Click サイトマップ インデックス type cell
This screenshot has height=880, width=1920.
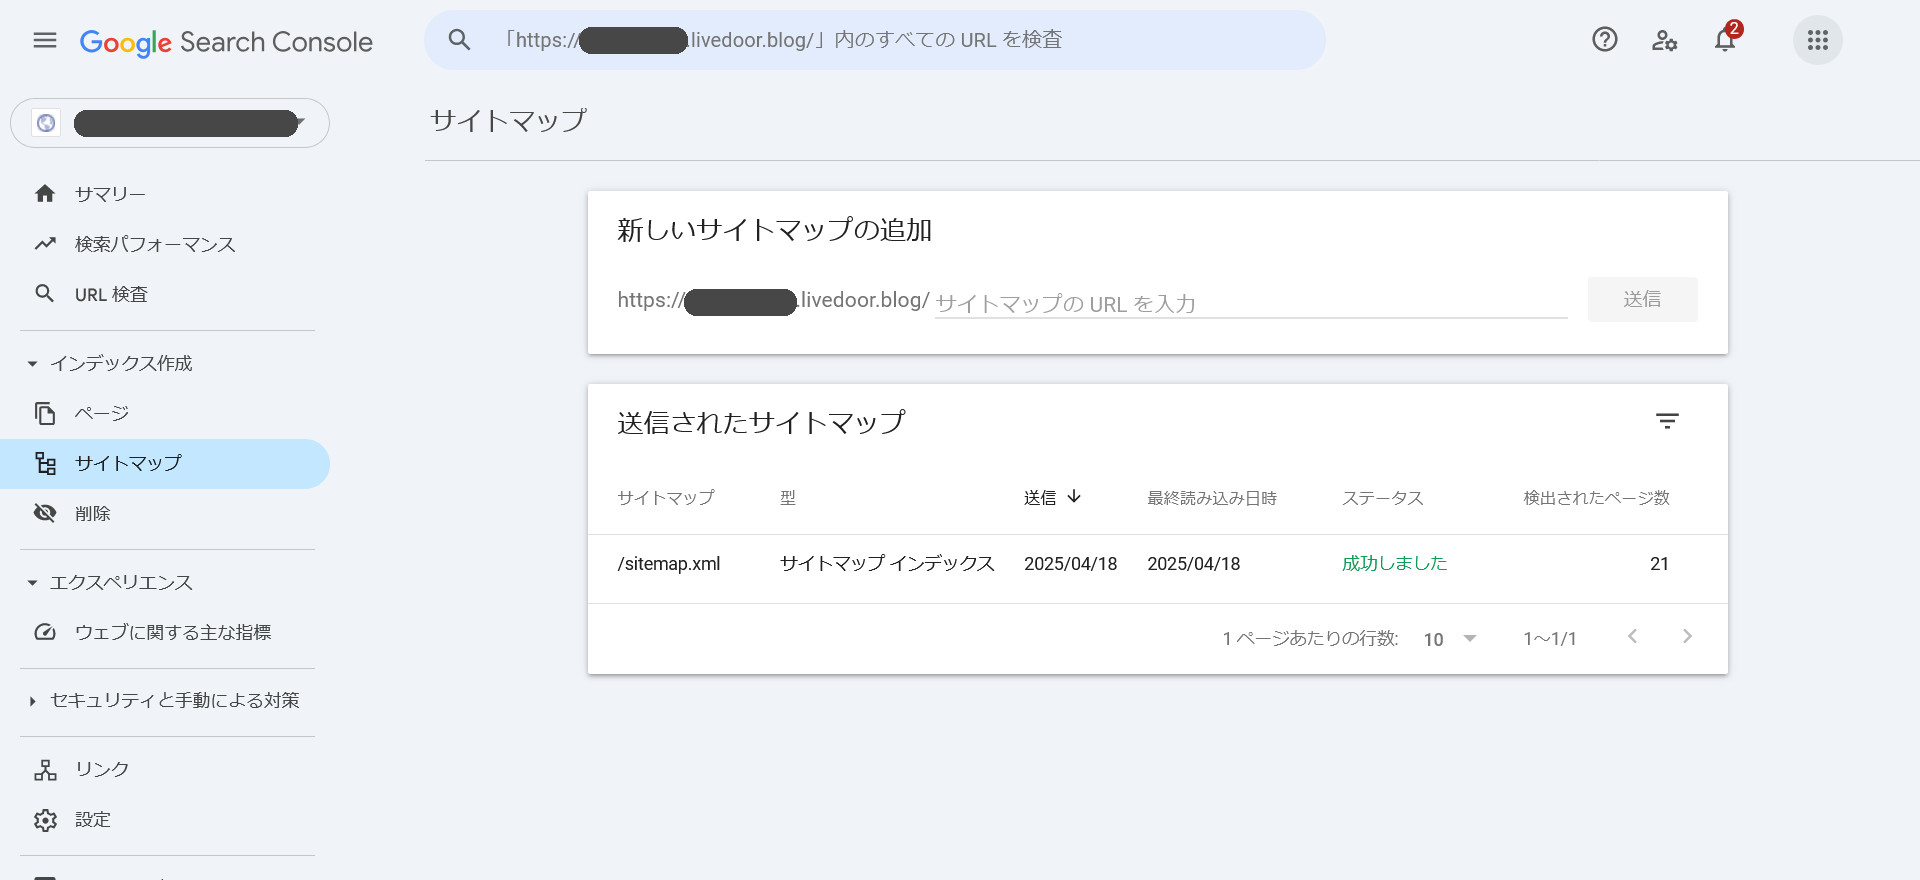click(x=887, y=564)
